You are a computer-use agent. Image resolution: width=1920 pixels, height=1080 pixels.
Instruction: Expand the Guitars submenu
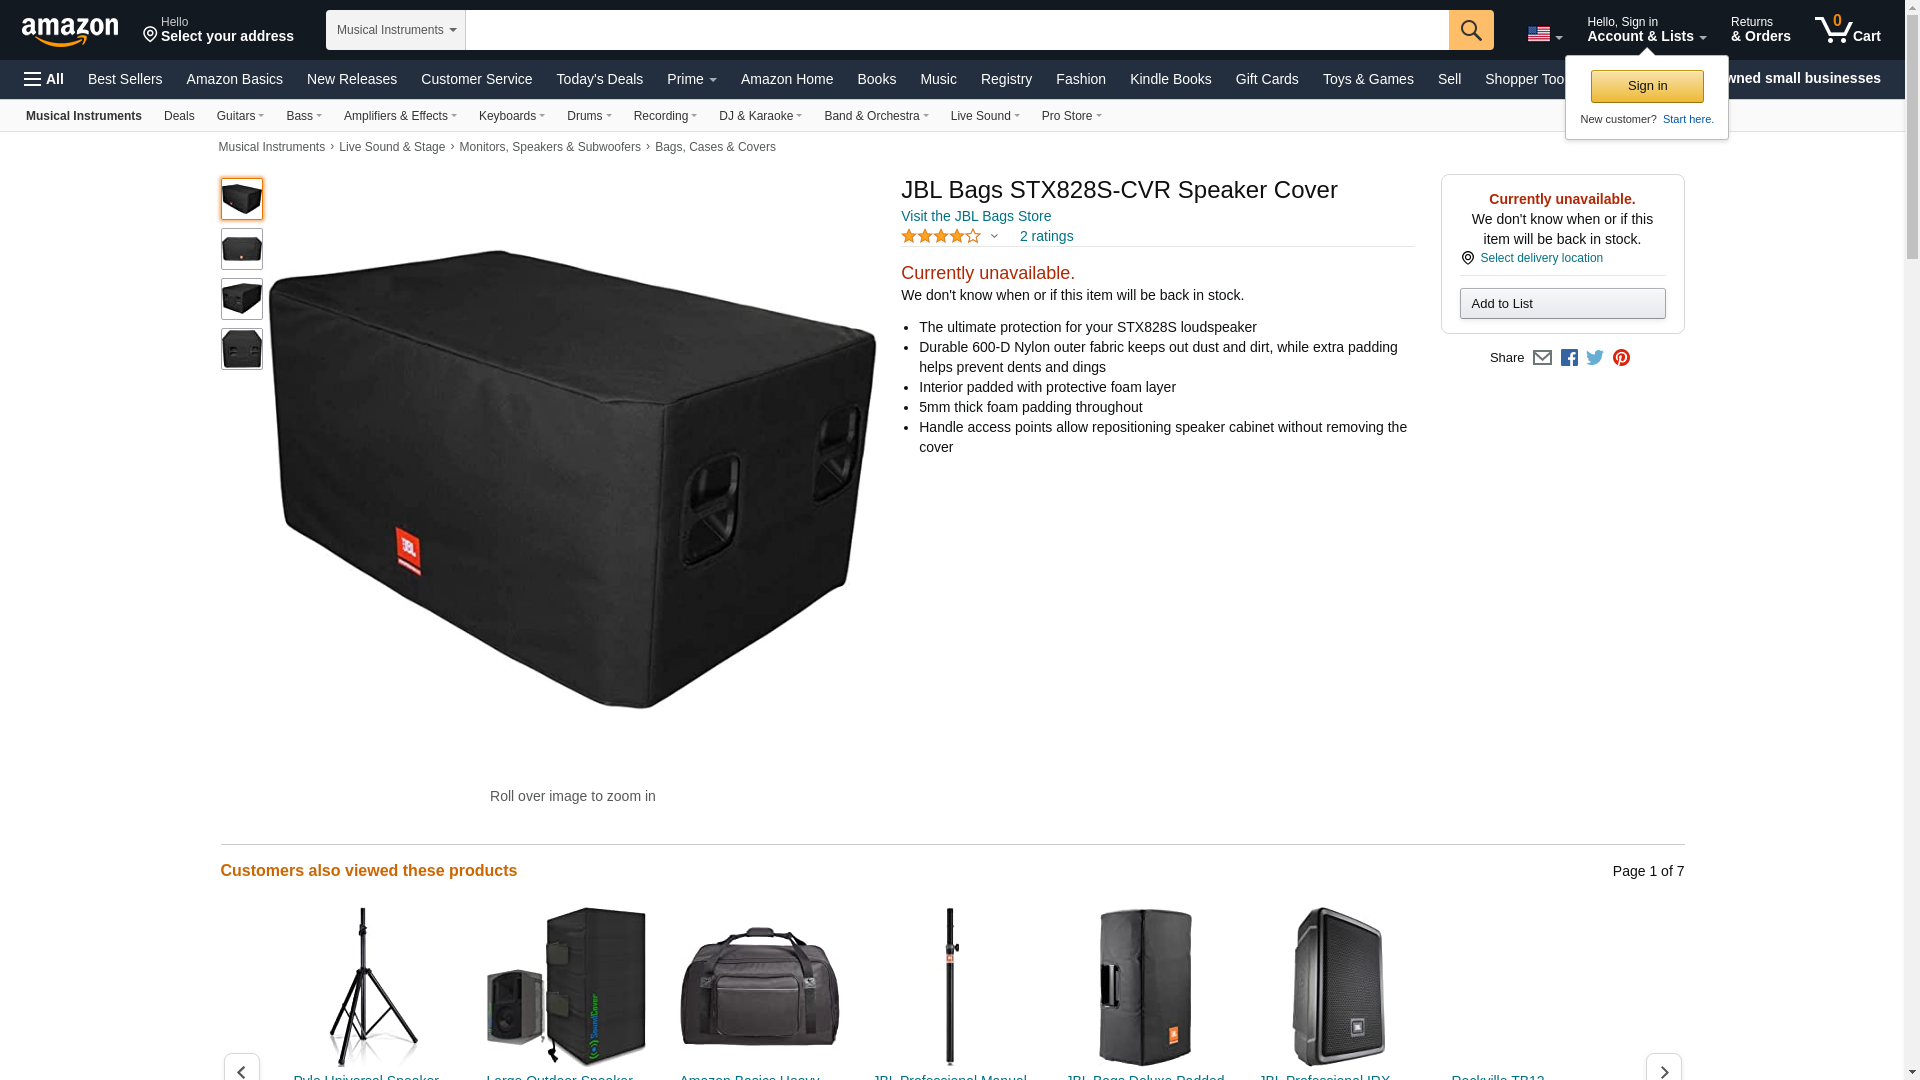(240, 116)
